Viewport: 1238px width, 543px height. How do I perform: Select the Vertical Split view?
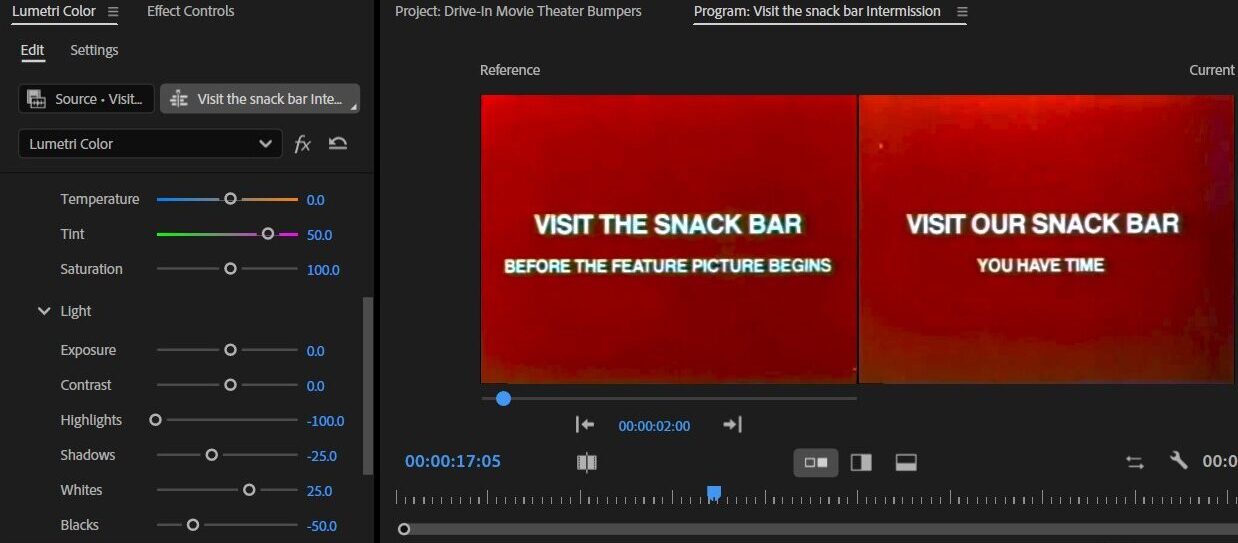861,462
